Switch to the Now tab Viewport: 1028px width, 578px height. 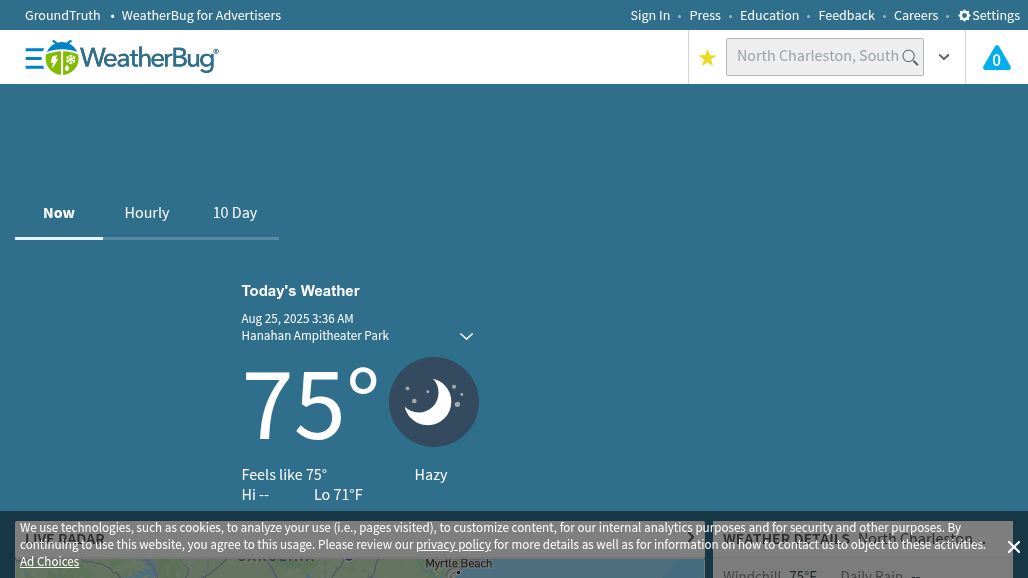[x=59, y=213]
